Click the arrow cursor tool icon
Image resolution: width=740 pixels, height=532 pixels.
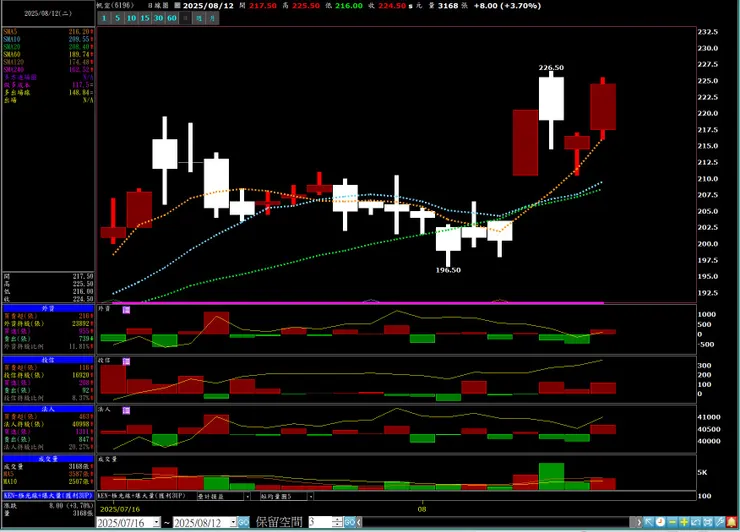coord(648,522)
